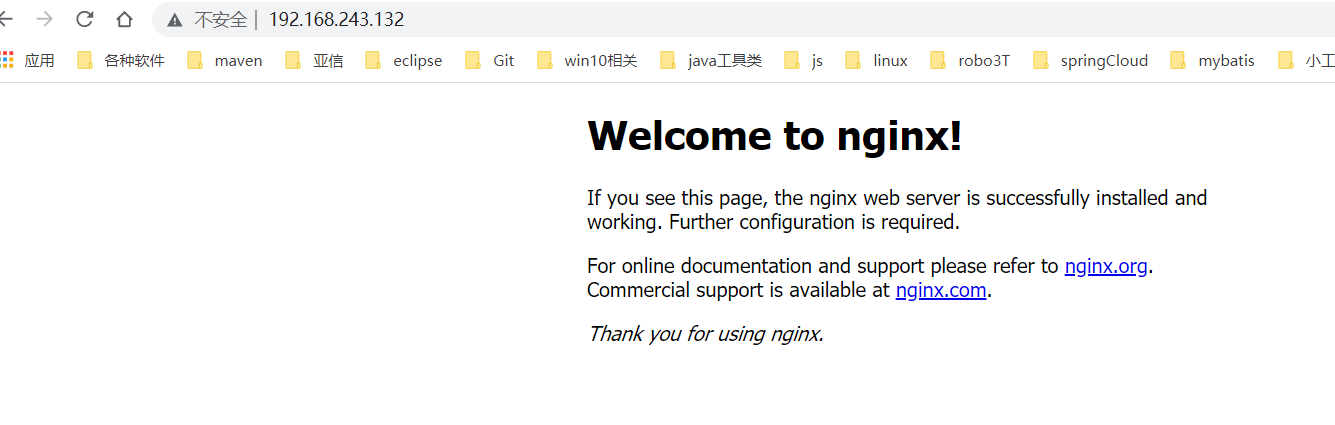Click the browser back arrow

(x=5, y=19)
